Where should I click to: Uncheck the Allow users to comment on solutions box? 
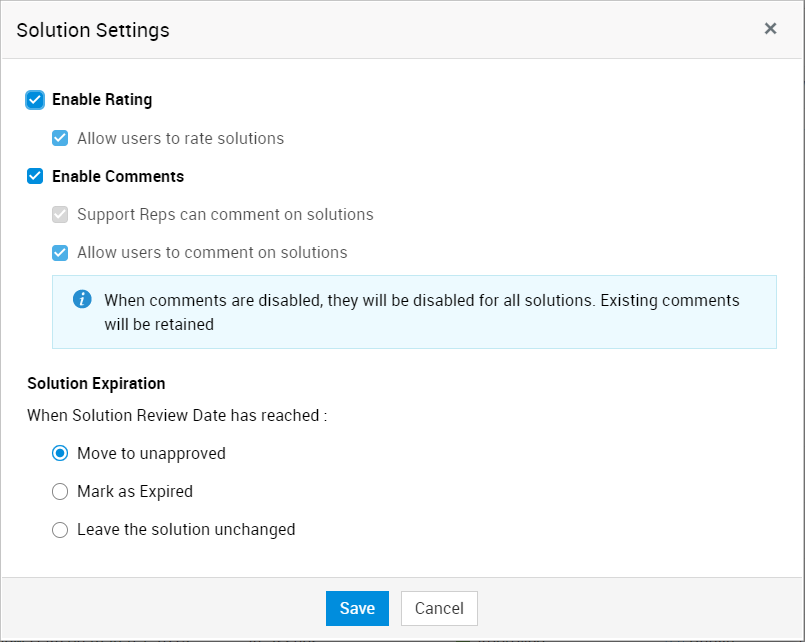pyautogui.click(x=60, y=253)
